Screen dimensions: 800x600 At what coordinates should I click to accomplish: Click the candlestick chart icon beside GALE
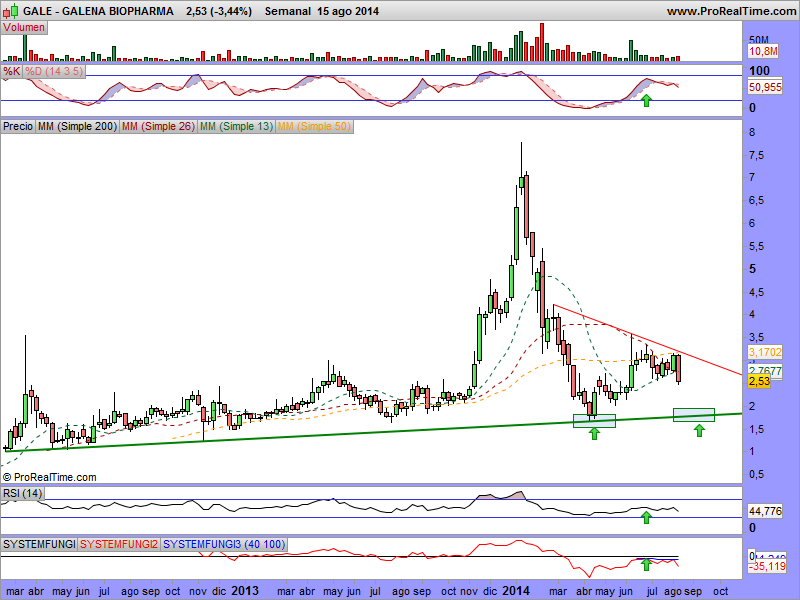point(11,11)
